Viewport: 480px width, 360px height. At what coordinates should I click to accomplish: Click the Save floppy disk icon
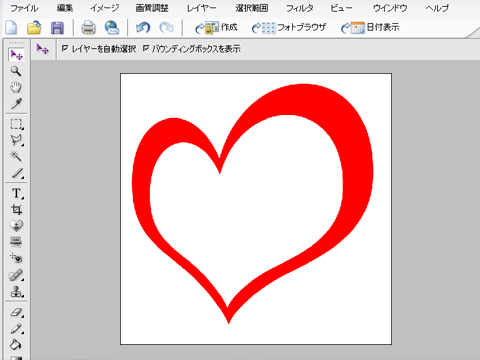click(x=57, y=28)
